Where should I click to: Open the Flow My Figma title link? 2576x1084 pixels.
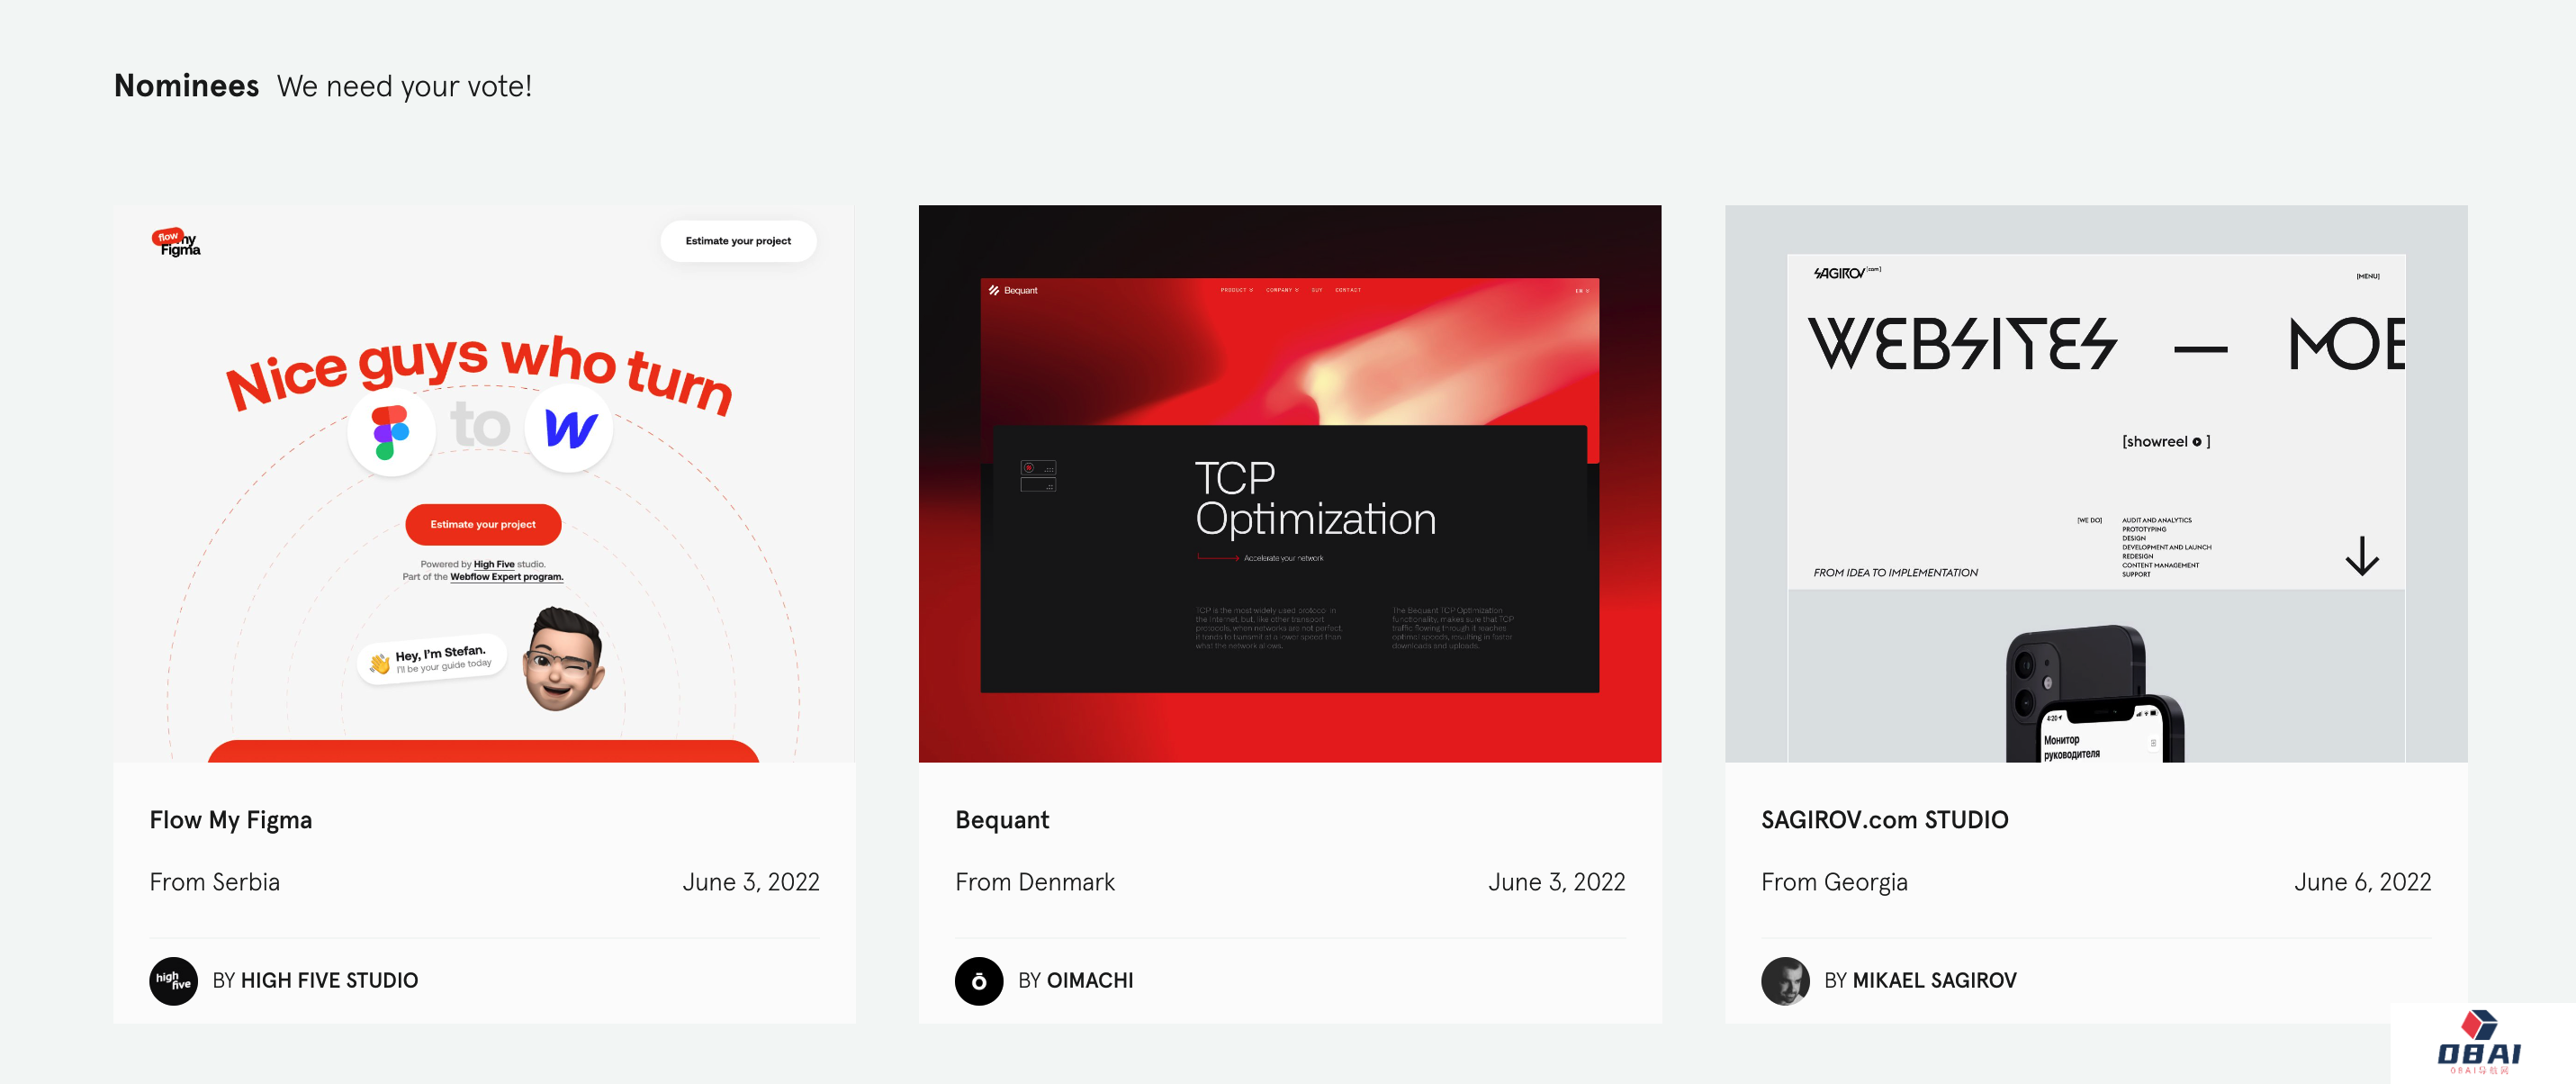click(230, 820)
